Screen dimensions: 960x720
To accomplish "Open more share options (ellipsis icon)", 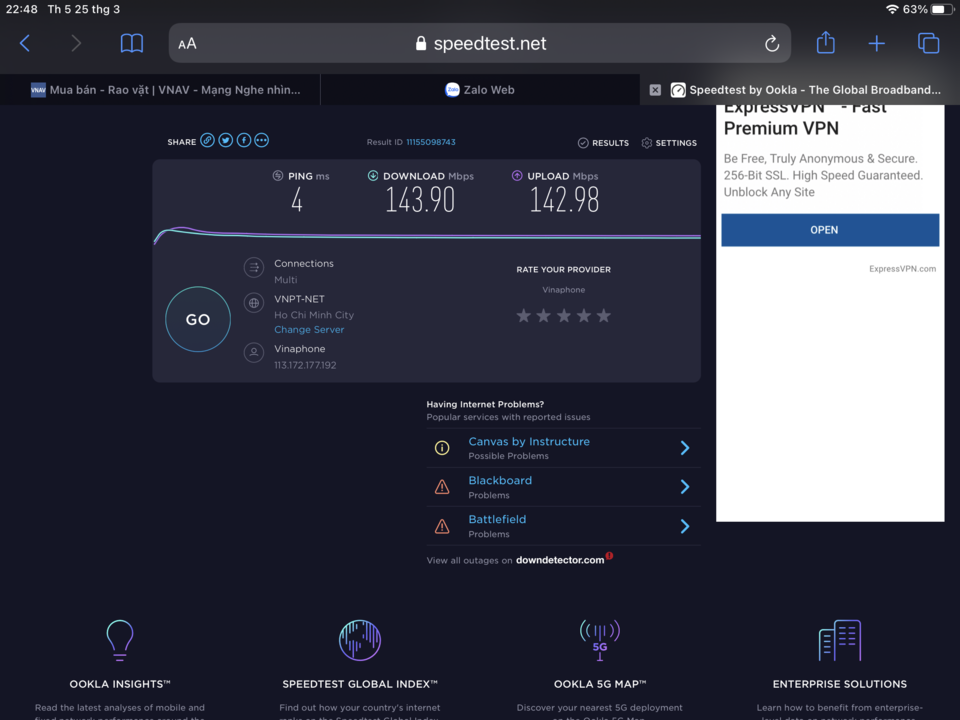I will (261, 141).
